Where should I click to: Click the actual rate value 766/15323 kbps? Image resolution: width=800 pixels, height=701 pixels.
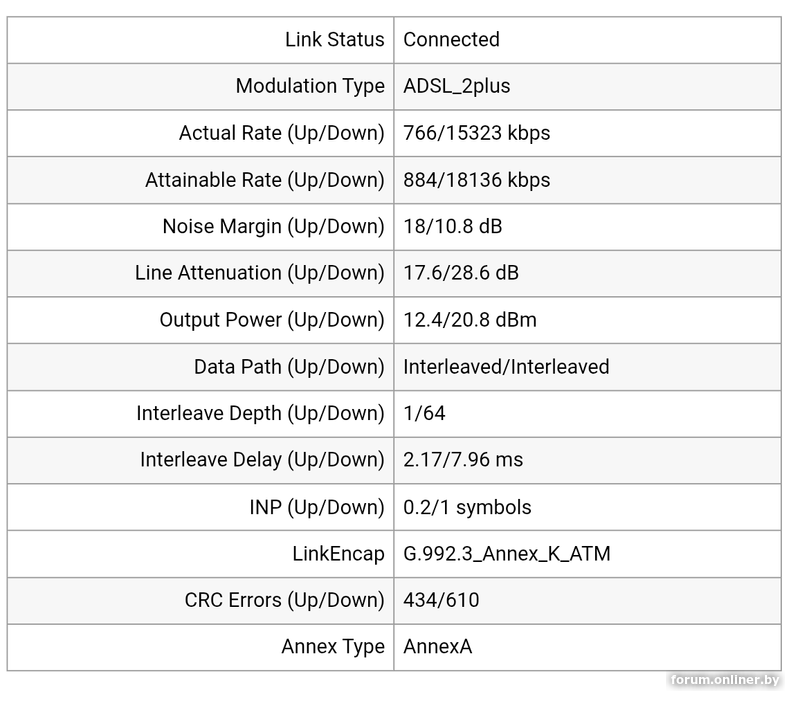pyautogui.click(x=476, y=133)
